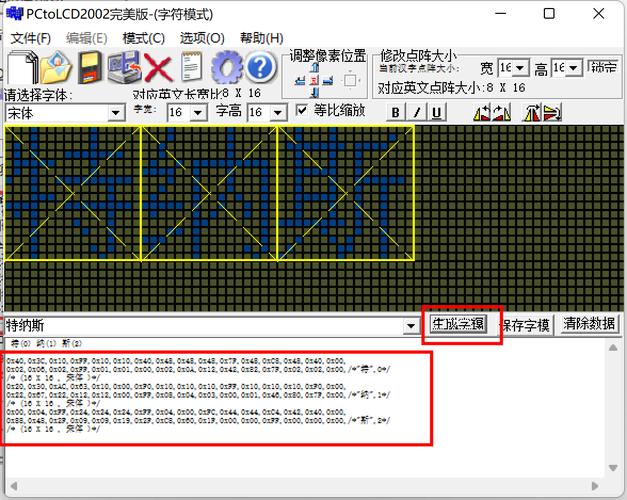This screenshot has width=627, height=500.
Task: Shift pixels up with the up arrow
Action: click(315, 68)
